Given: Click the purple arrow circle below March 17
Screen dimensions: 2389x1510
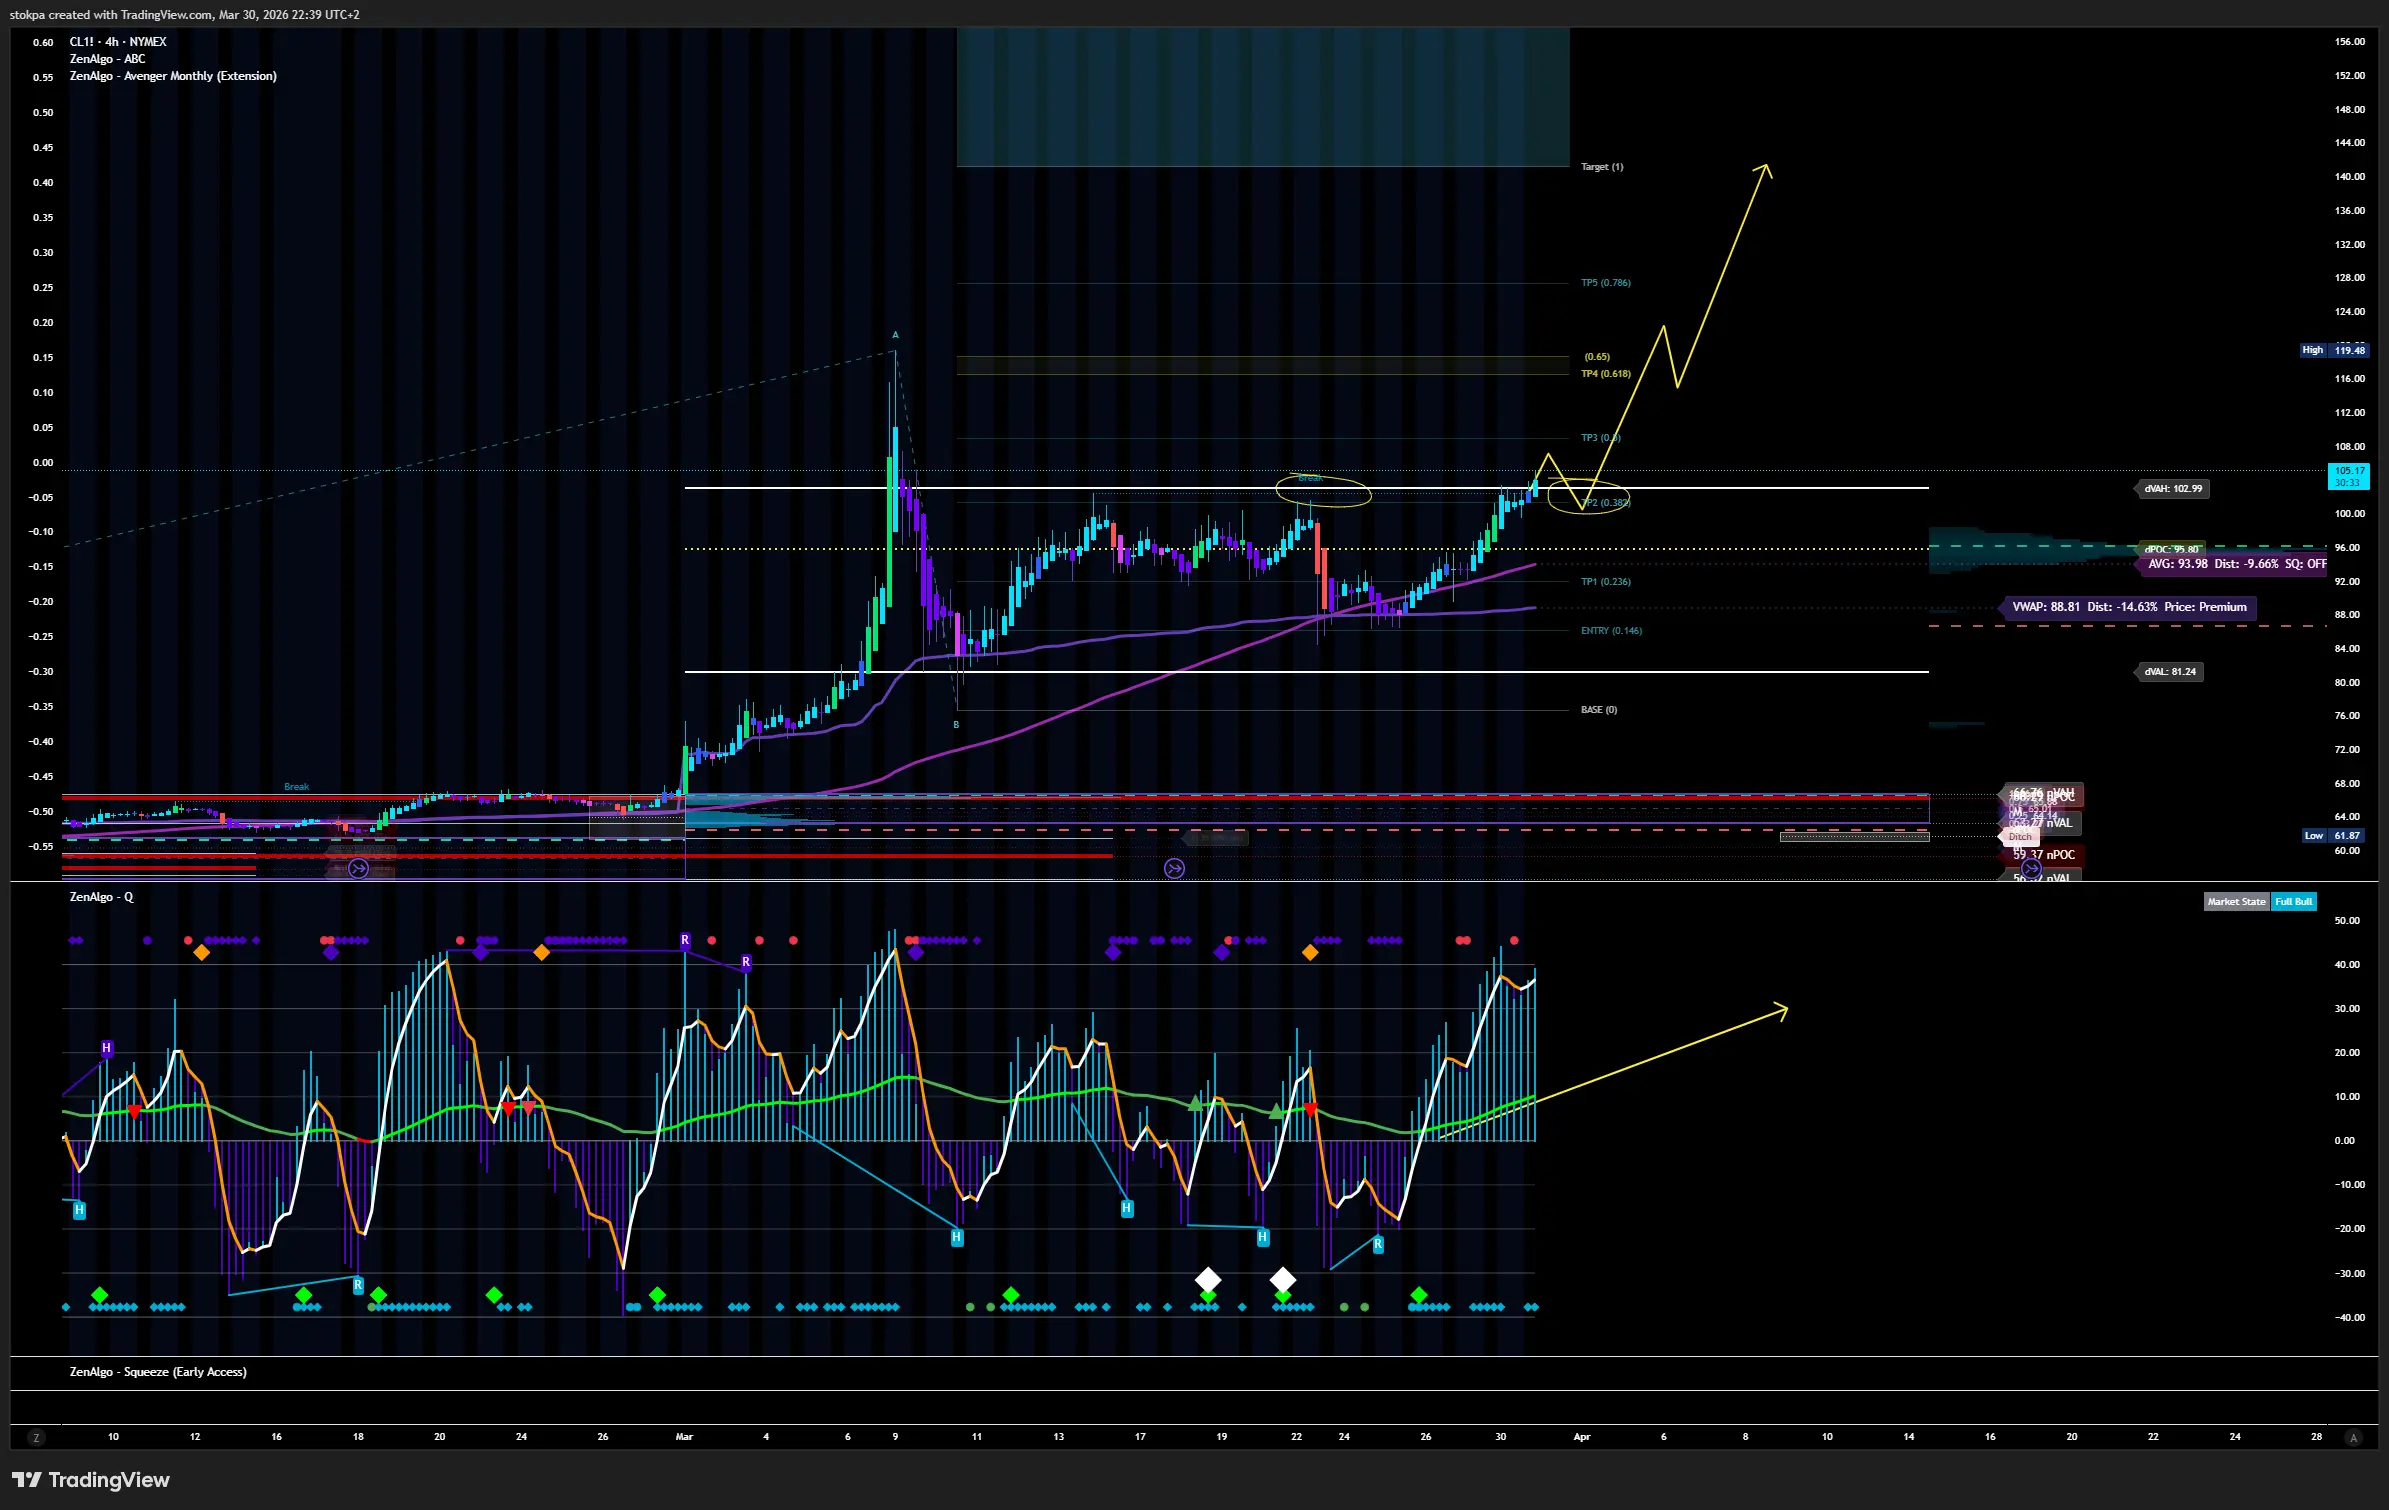Looking at the screenshot, I should click(1174, 868).
